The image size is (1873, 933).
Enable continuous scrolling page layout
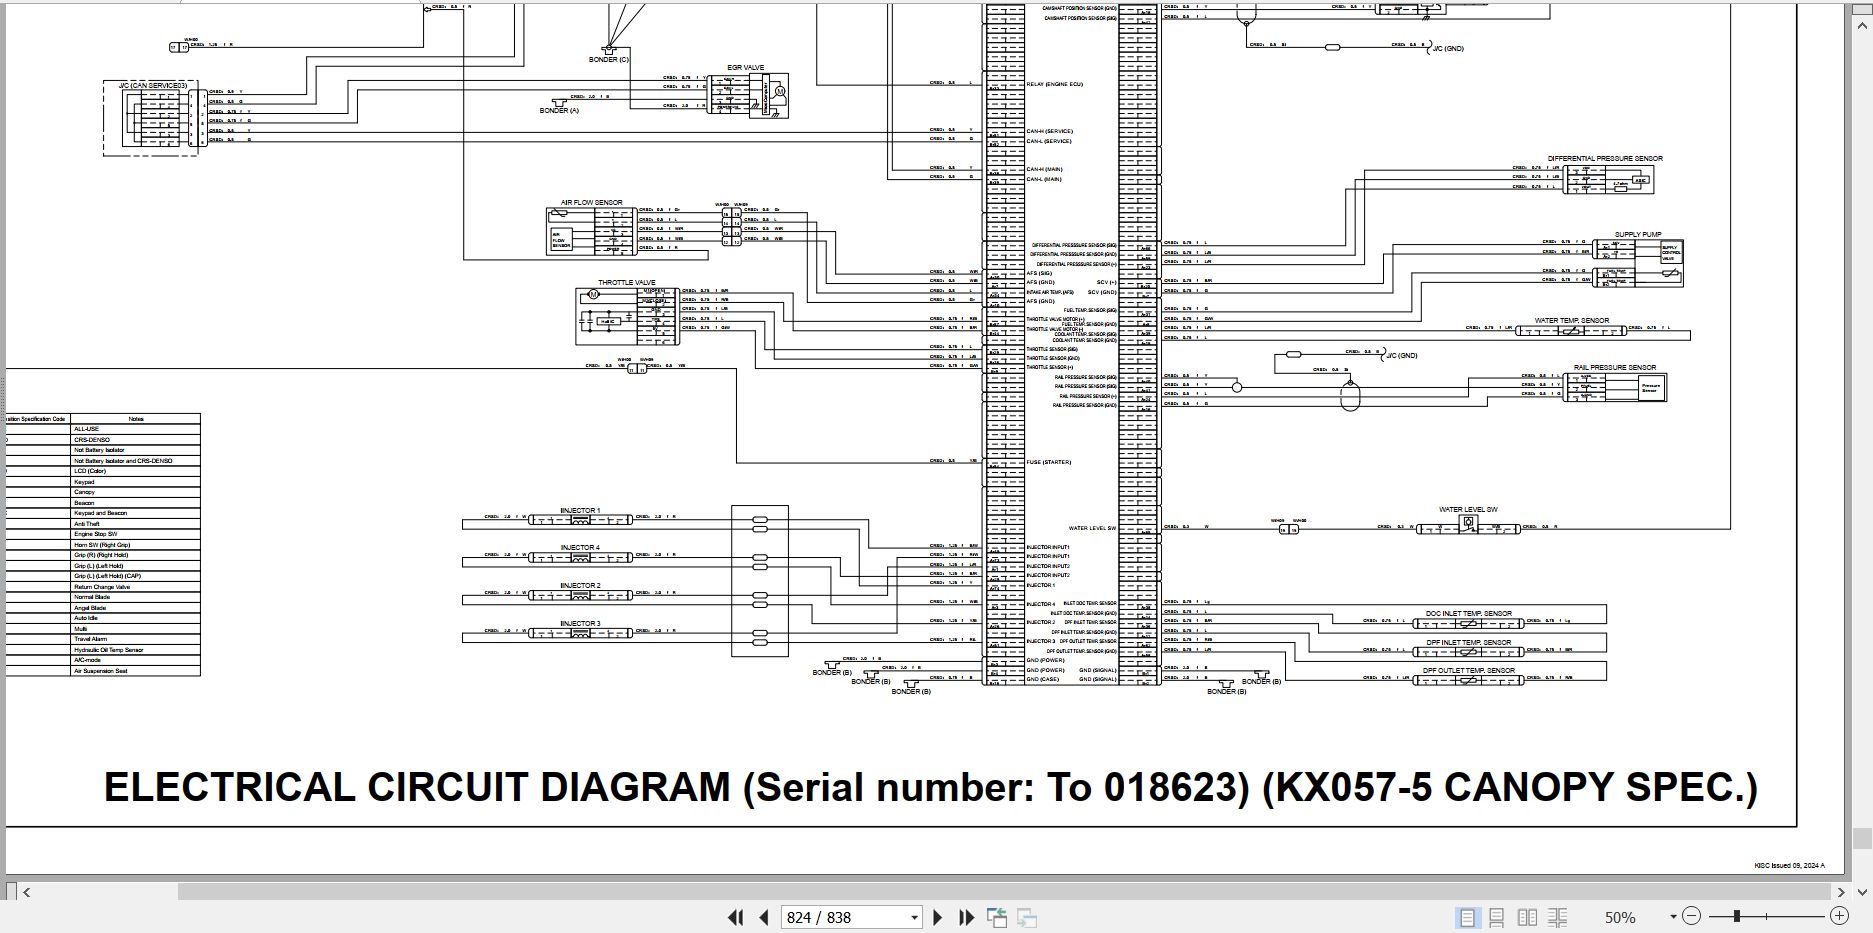[x=1497, y=917]
